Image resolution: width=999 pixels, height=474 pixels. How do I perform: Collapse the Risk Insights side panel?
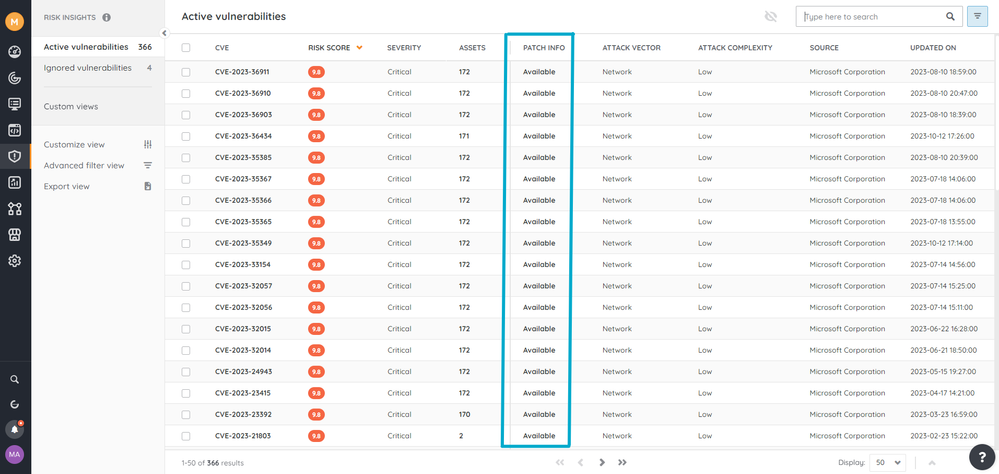coord(164,33)
